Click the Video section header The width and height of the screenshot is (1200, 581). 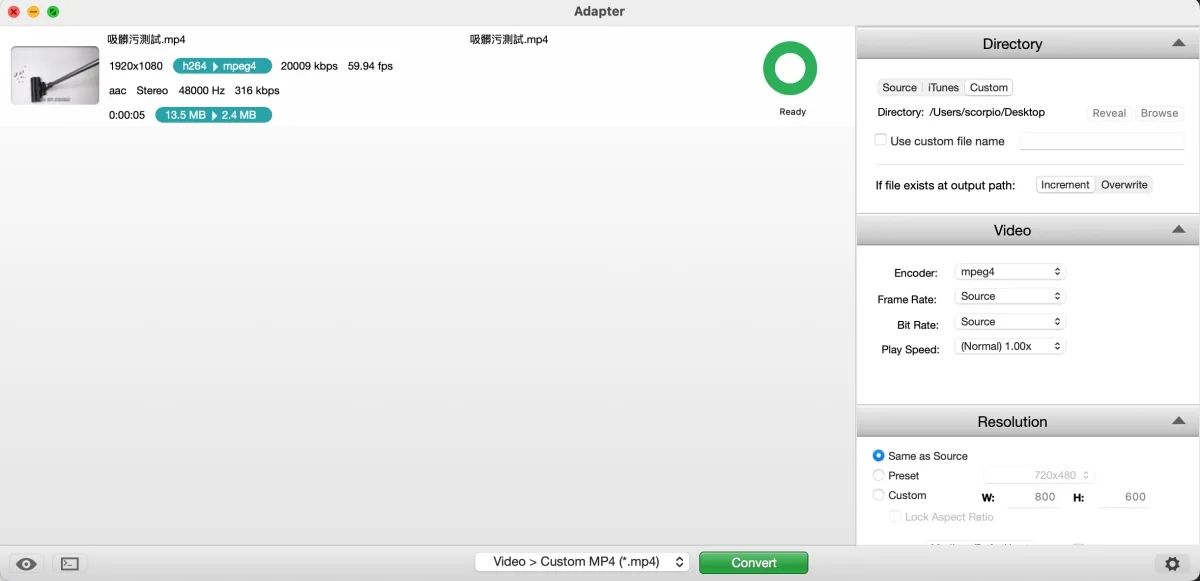(x=1028, y=230)
